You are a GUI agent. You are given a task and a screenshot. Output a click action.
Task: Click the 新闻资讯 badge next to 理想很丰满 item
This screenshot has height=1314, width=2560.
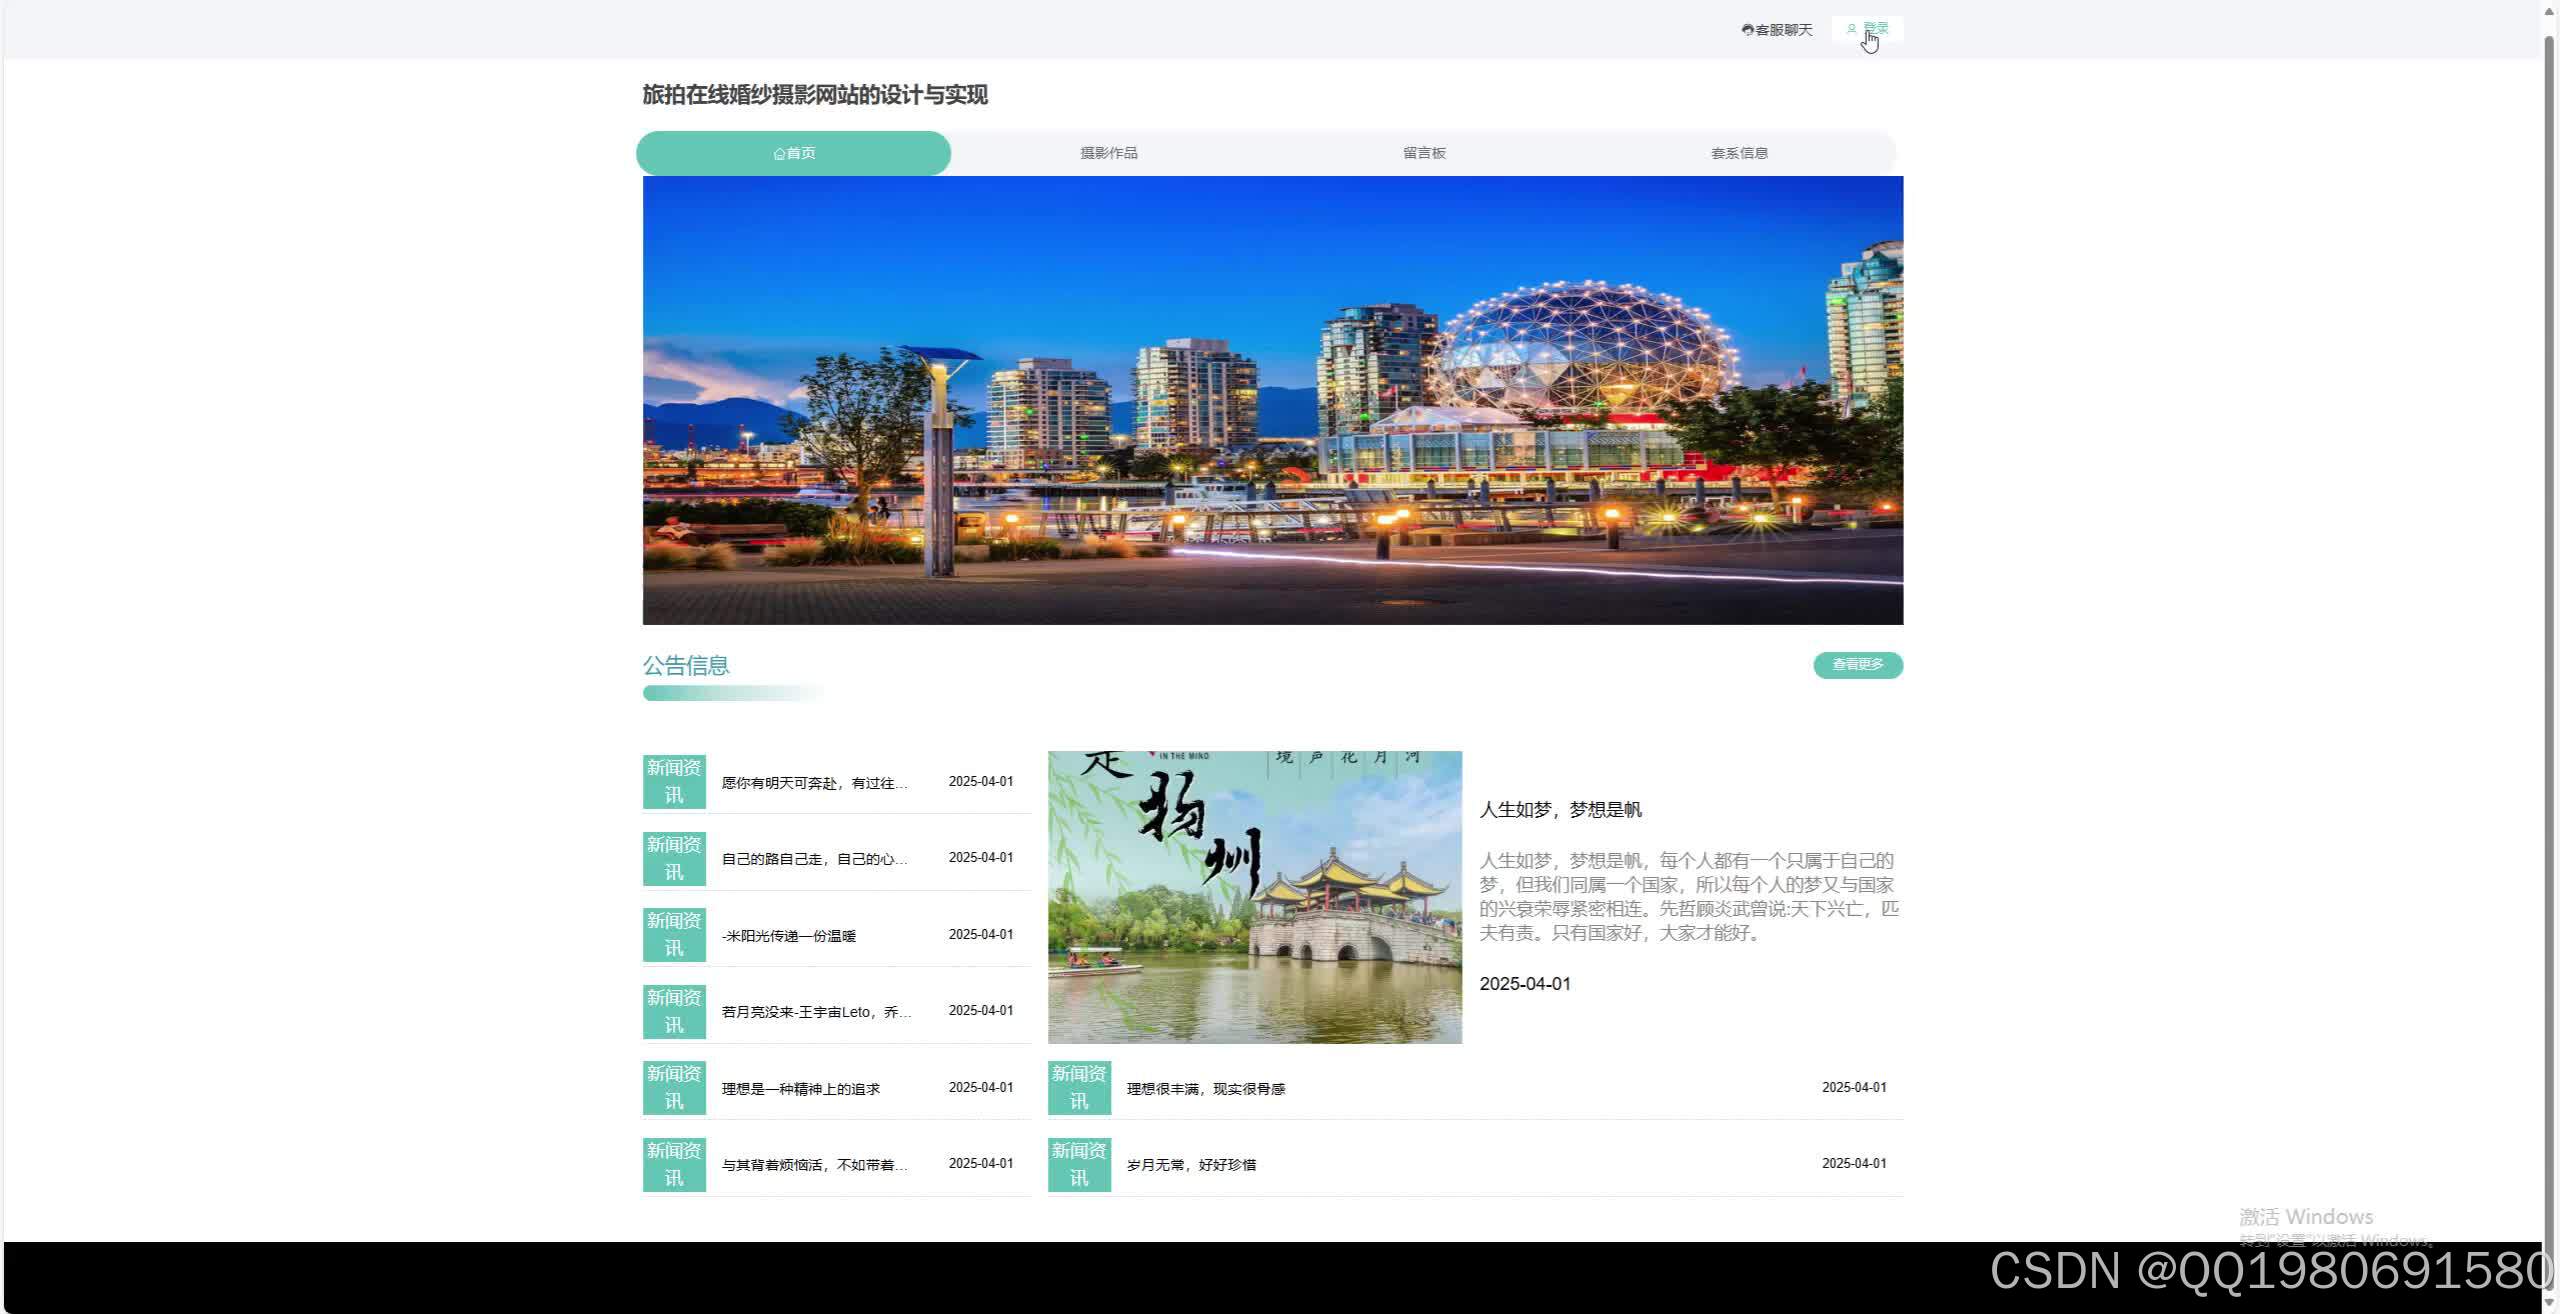tap(1078, 1087)
